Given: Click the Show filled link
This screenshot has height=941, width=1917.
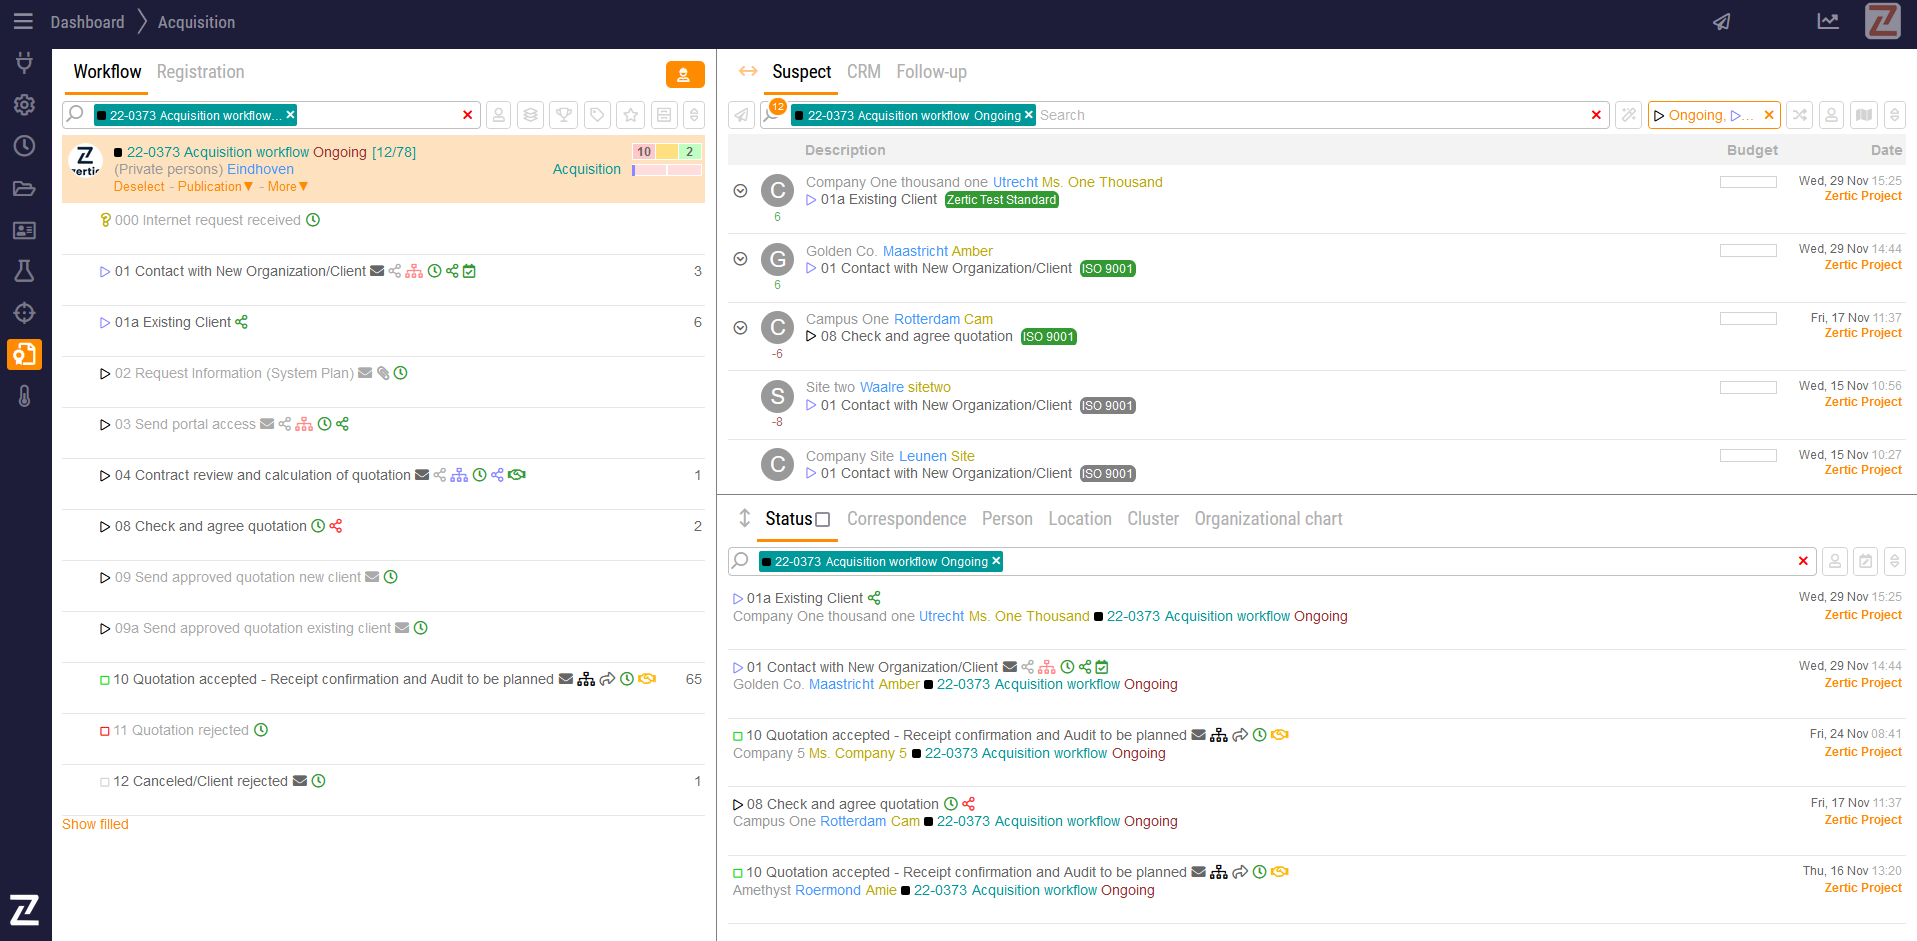Looking at the screenshot, I should [95, 824].
